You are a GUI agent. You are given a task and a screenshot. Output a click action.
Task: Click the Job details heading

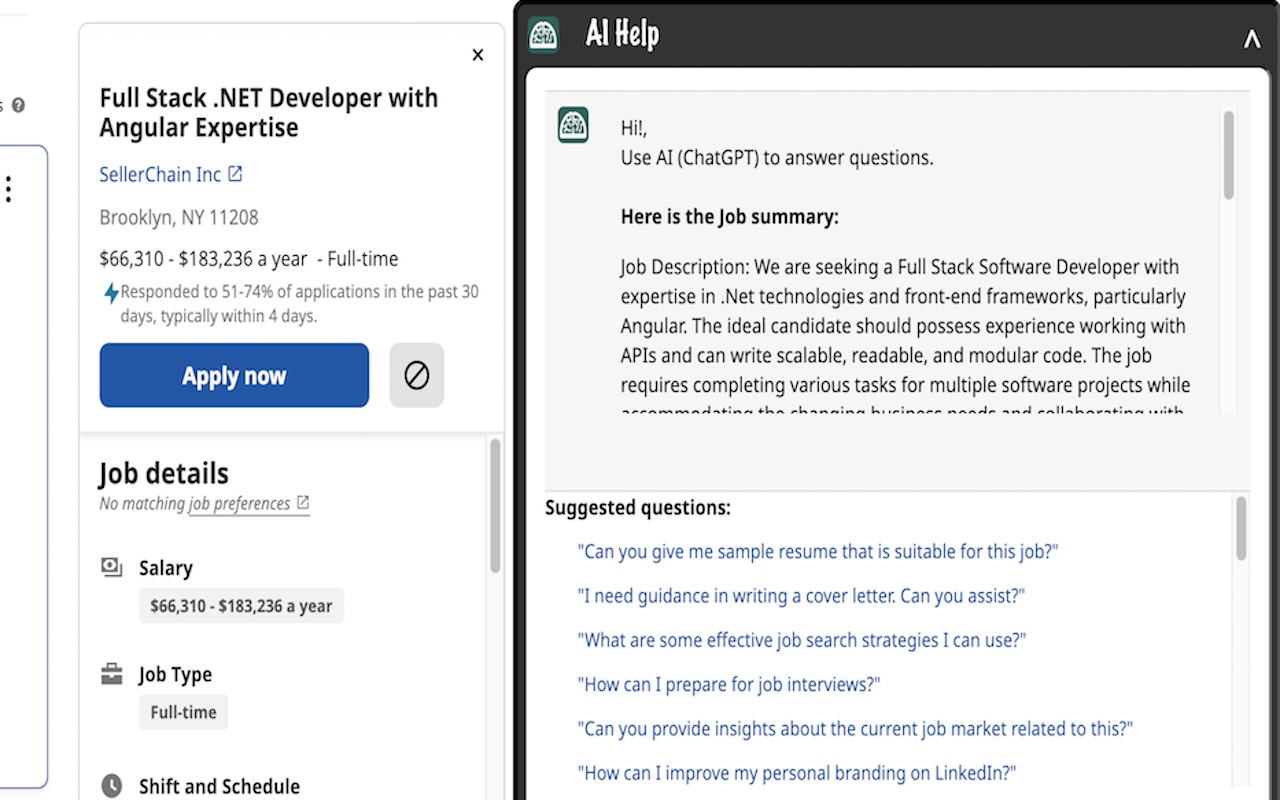[x=164, y=473]
